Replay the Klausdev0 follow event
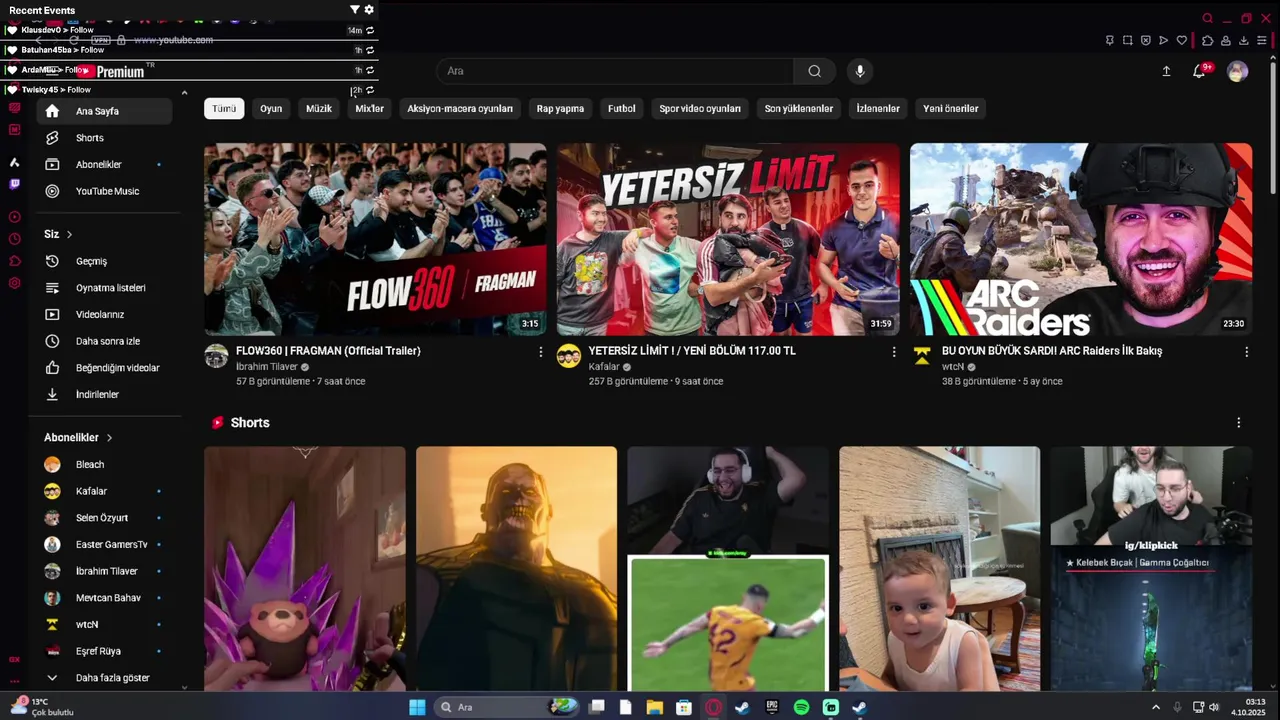This screenshot has width=1280, height=720. coord(370,30)
